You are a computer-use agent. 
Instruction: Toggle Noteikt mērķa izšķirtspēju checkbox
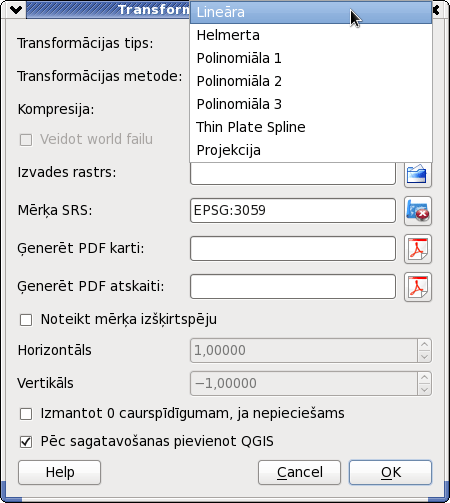coord(26,320)
